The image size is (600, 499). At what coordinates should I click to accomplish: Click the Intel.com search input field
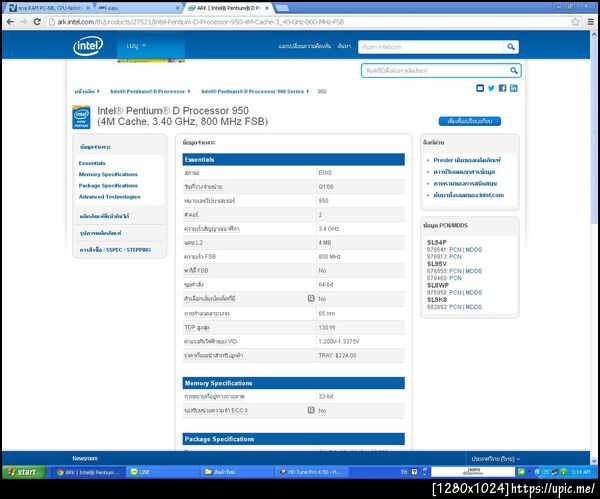pyautogui.click(x=432, y=47)
